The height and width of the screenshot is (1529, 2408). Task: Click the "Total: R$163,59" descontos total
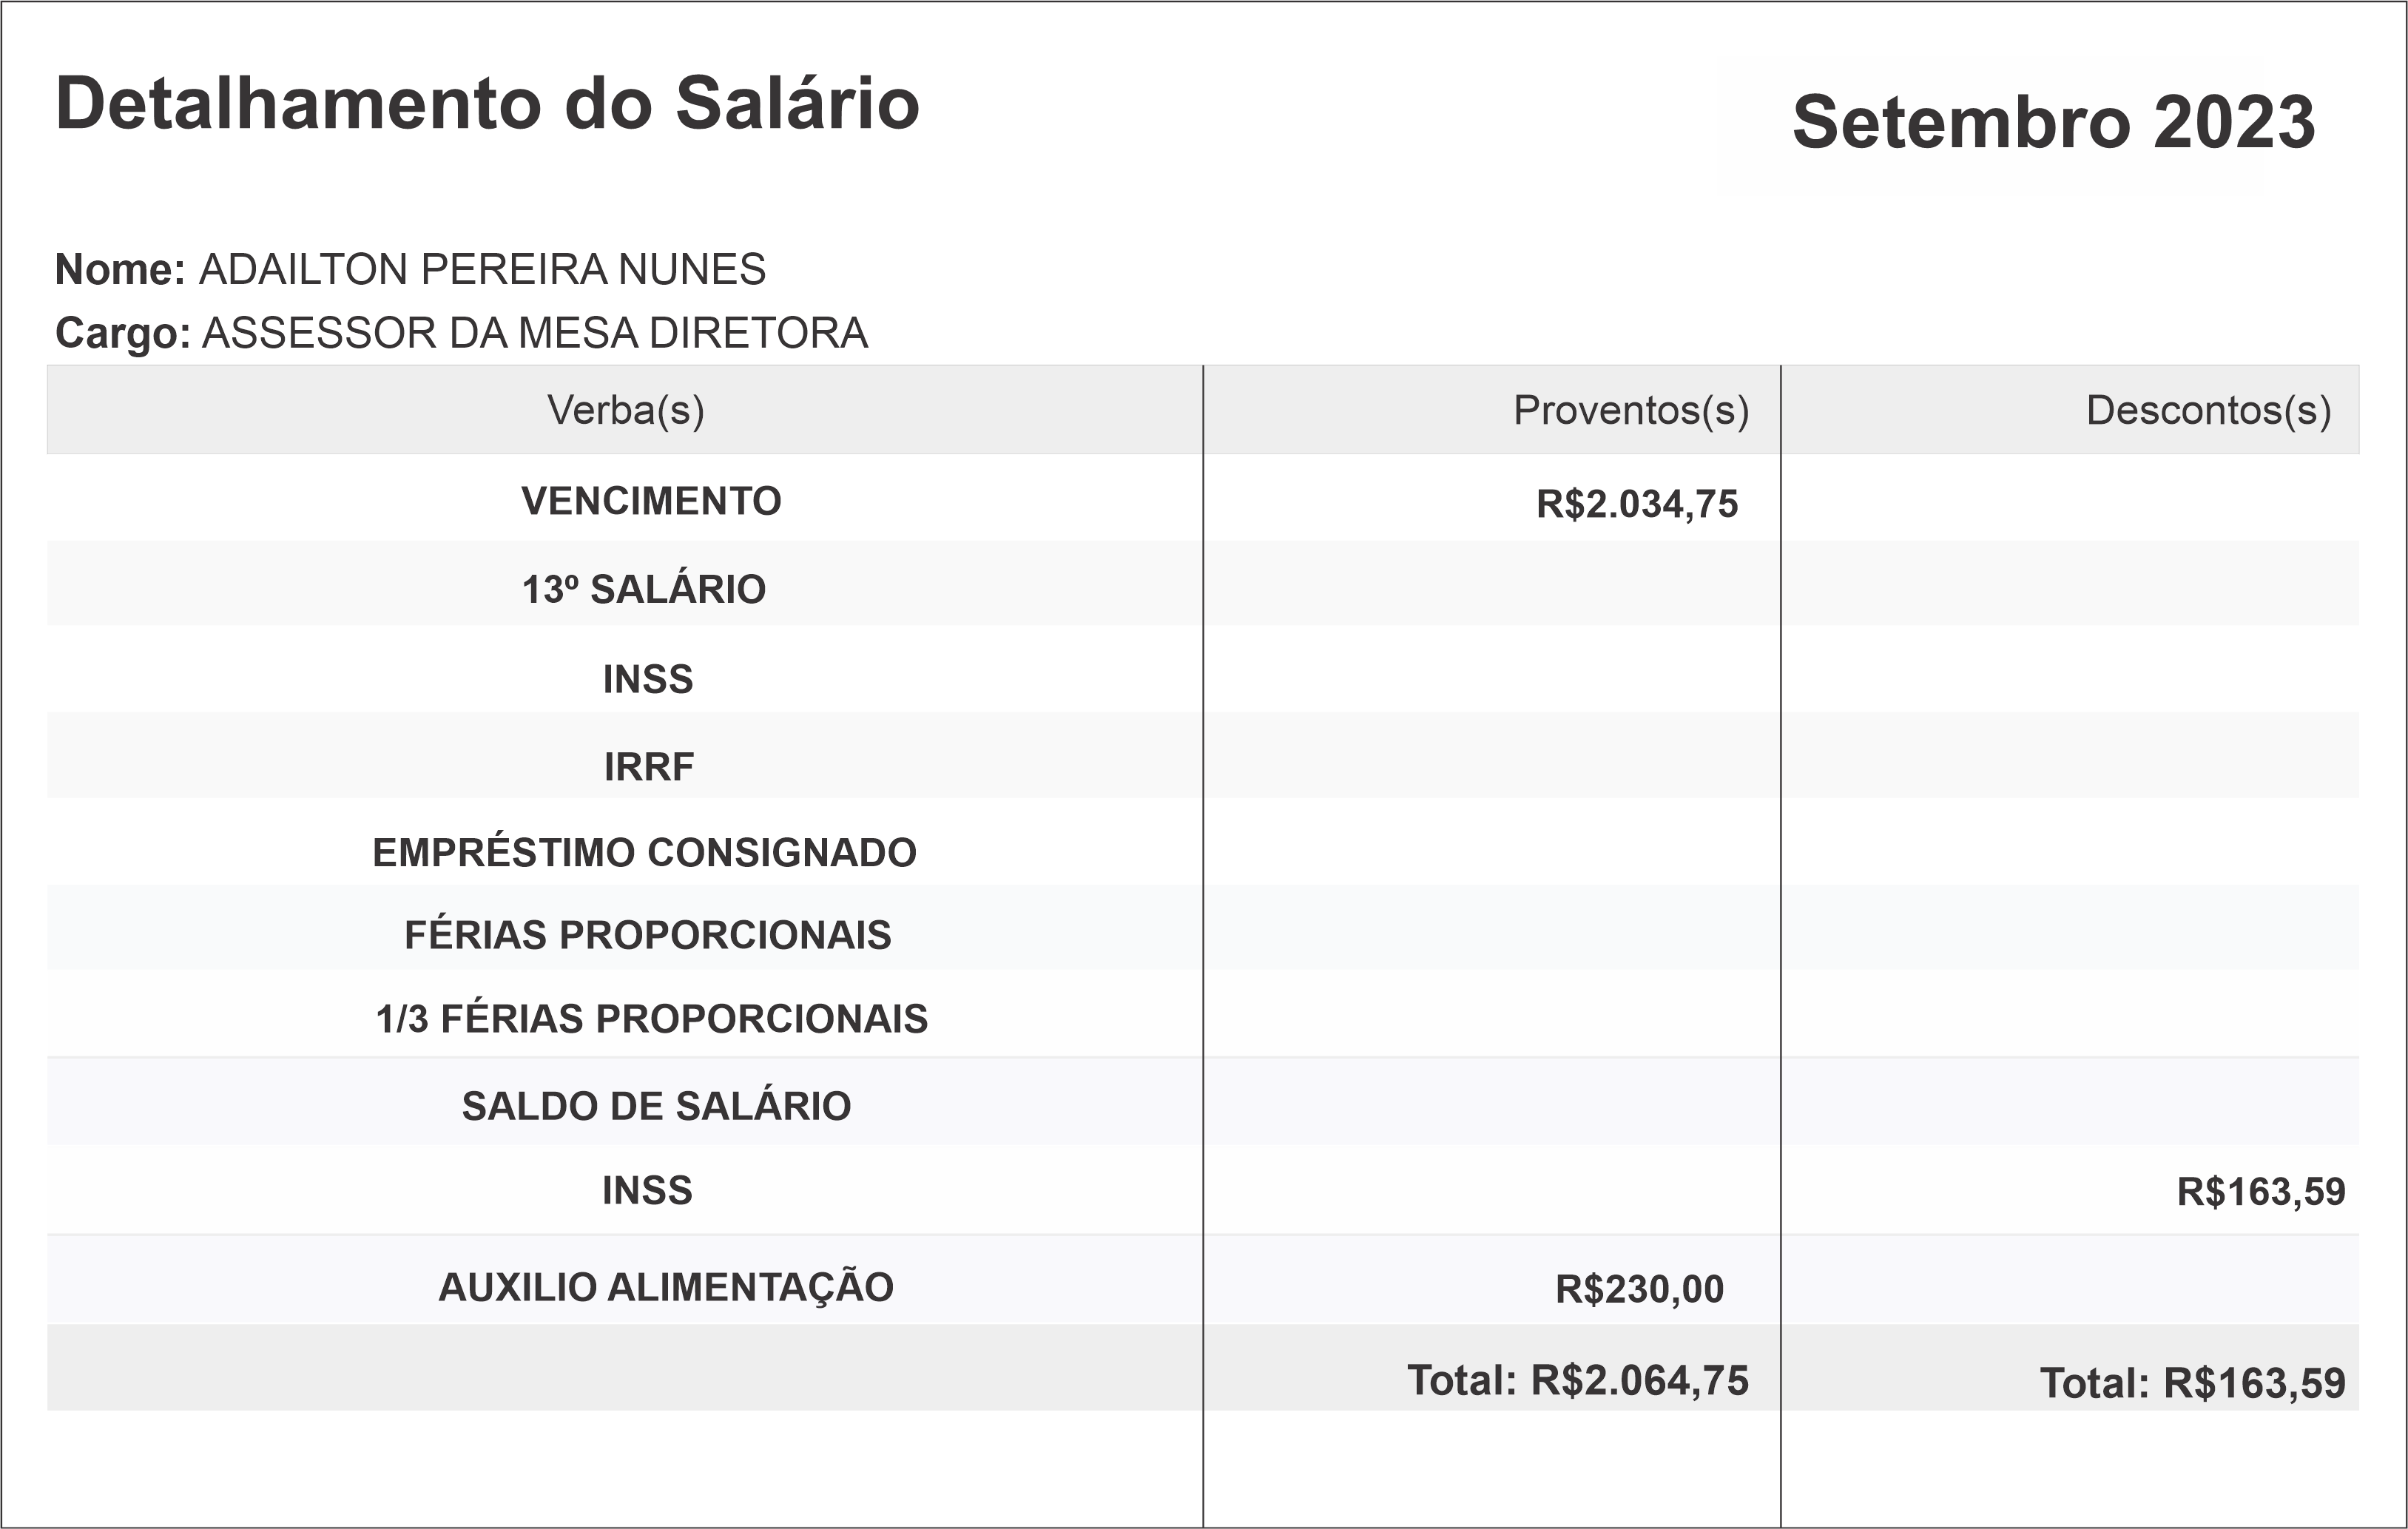click(x=2192, y=1384)
